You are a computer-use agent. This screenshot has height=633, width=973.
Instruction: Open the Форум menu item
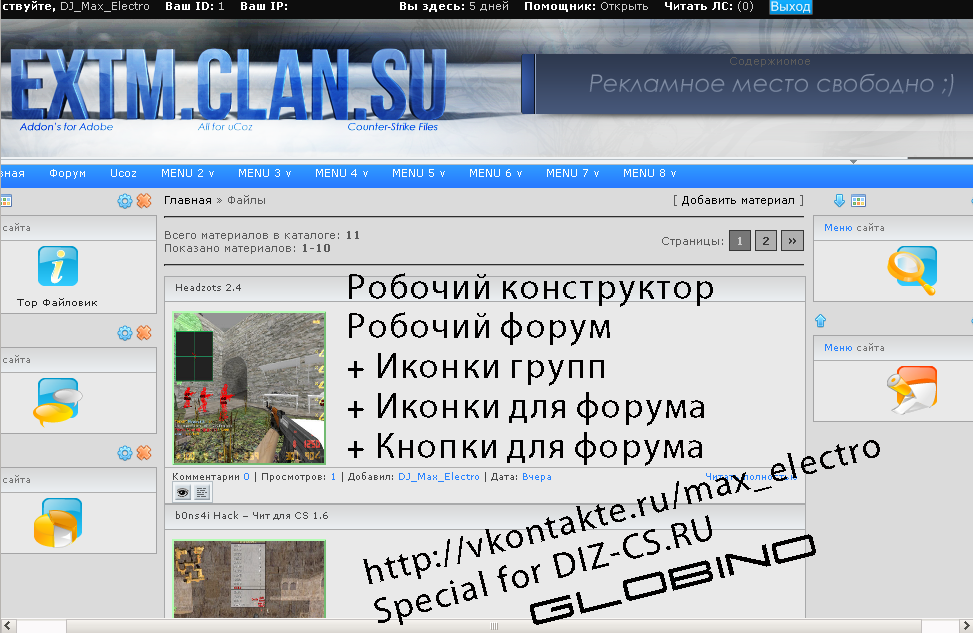coord(68,173)
